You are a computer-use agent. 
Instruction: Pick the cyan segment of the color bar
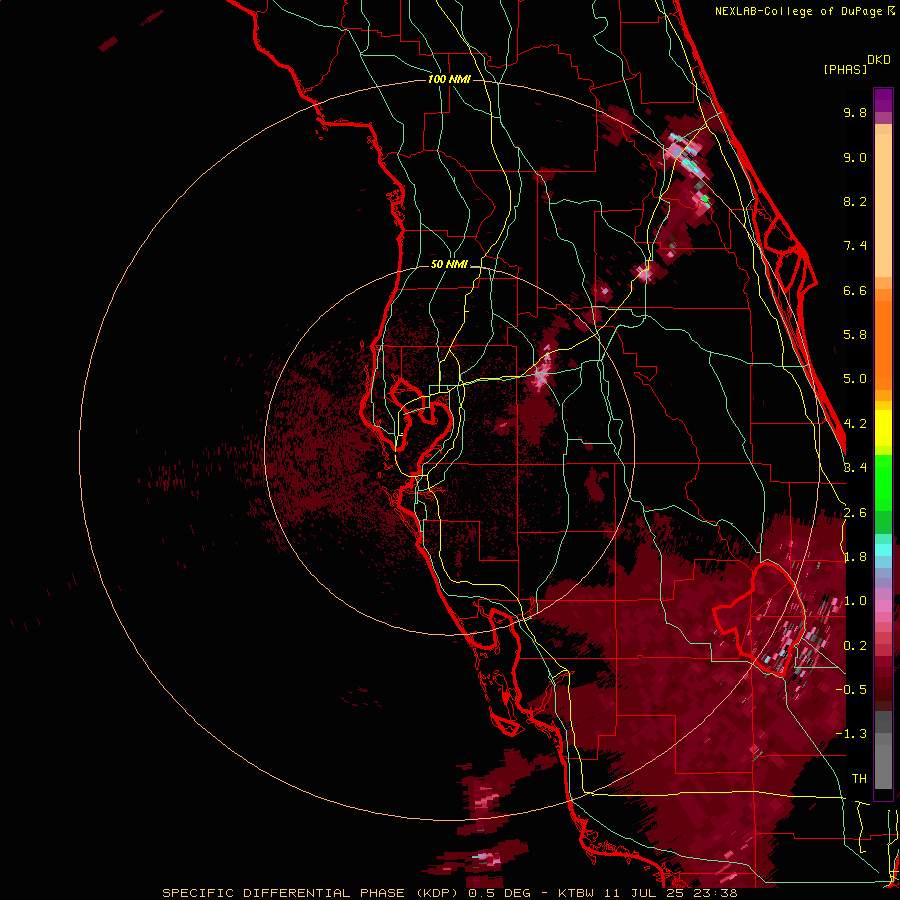883,550
